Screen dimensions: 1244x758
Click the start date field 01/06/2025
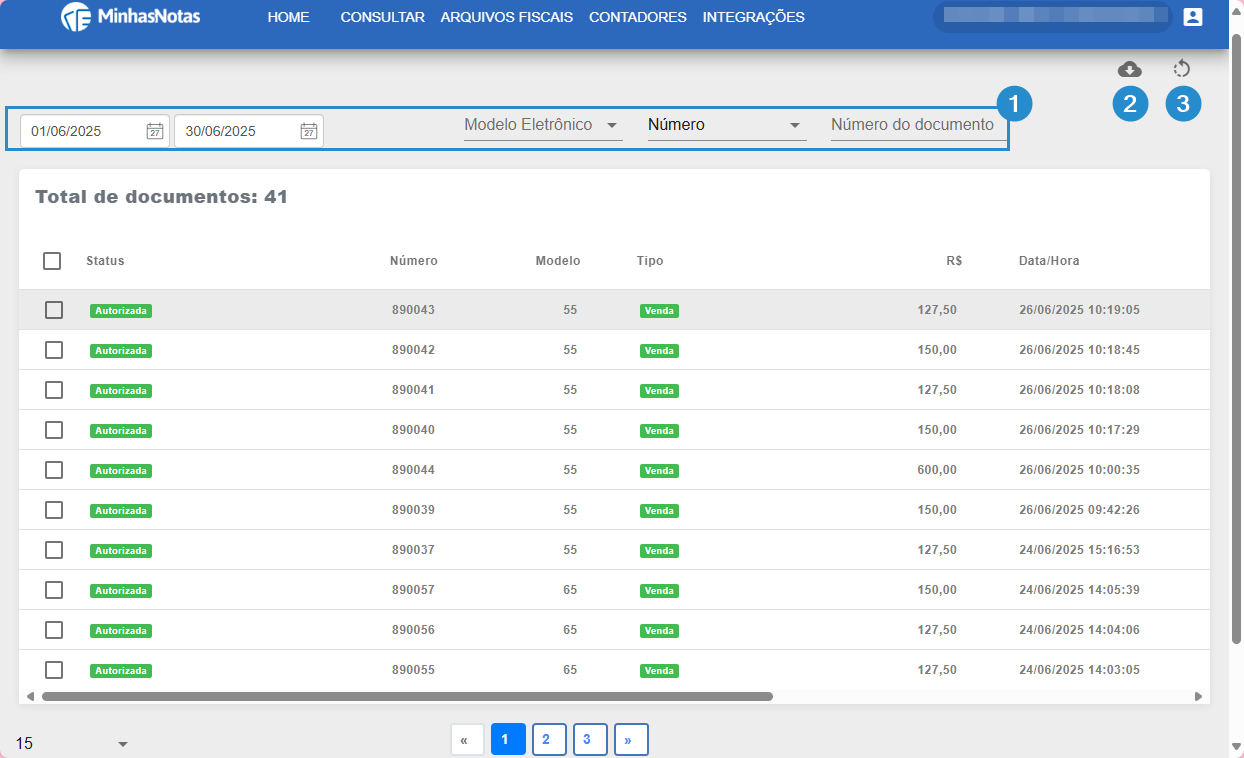pos(95,131)
